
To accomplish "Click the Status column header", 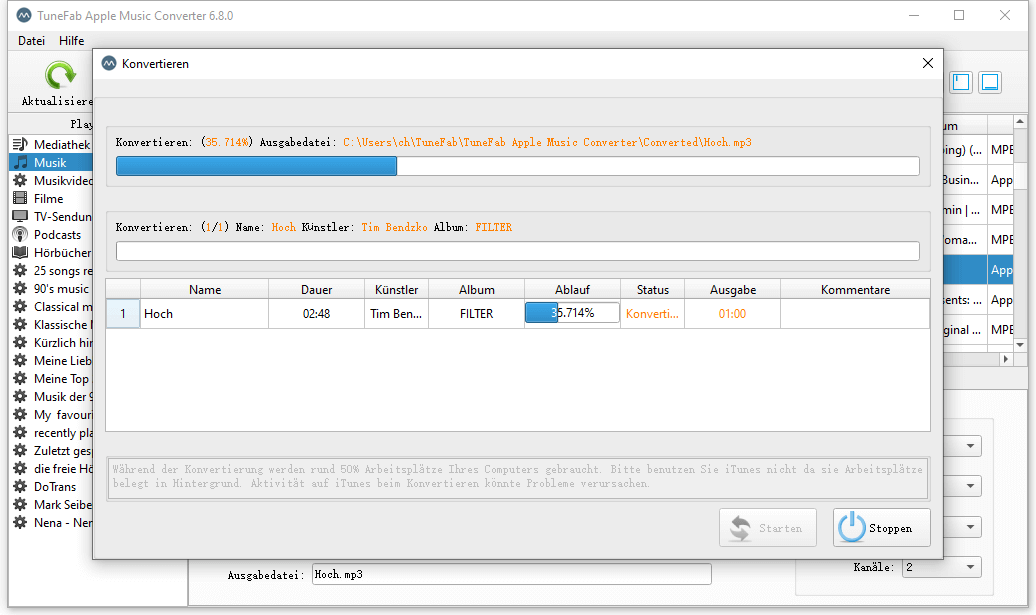I will coord(652,289).
